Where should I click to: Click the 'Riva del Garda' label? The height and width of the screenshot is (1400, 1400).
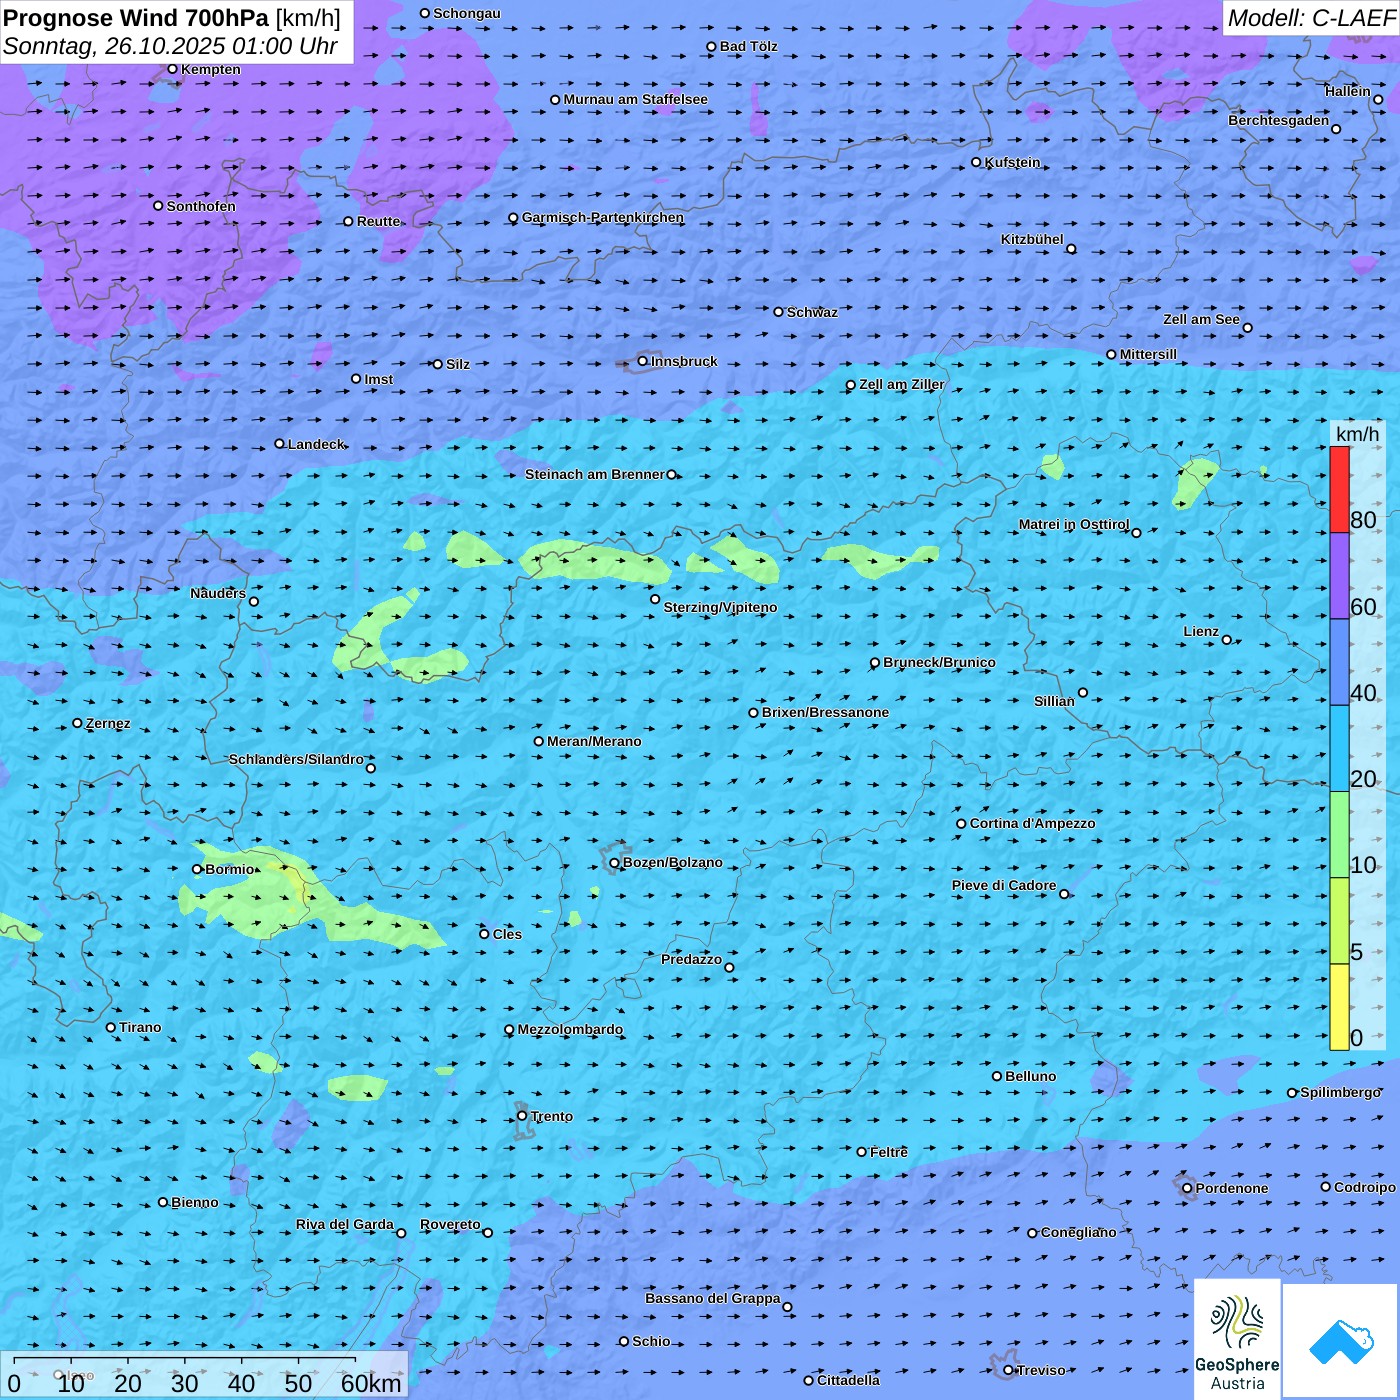345,1224
